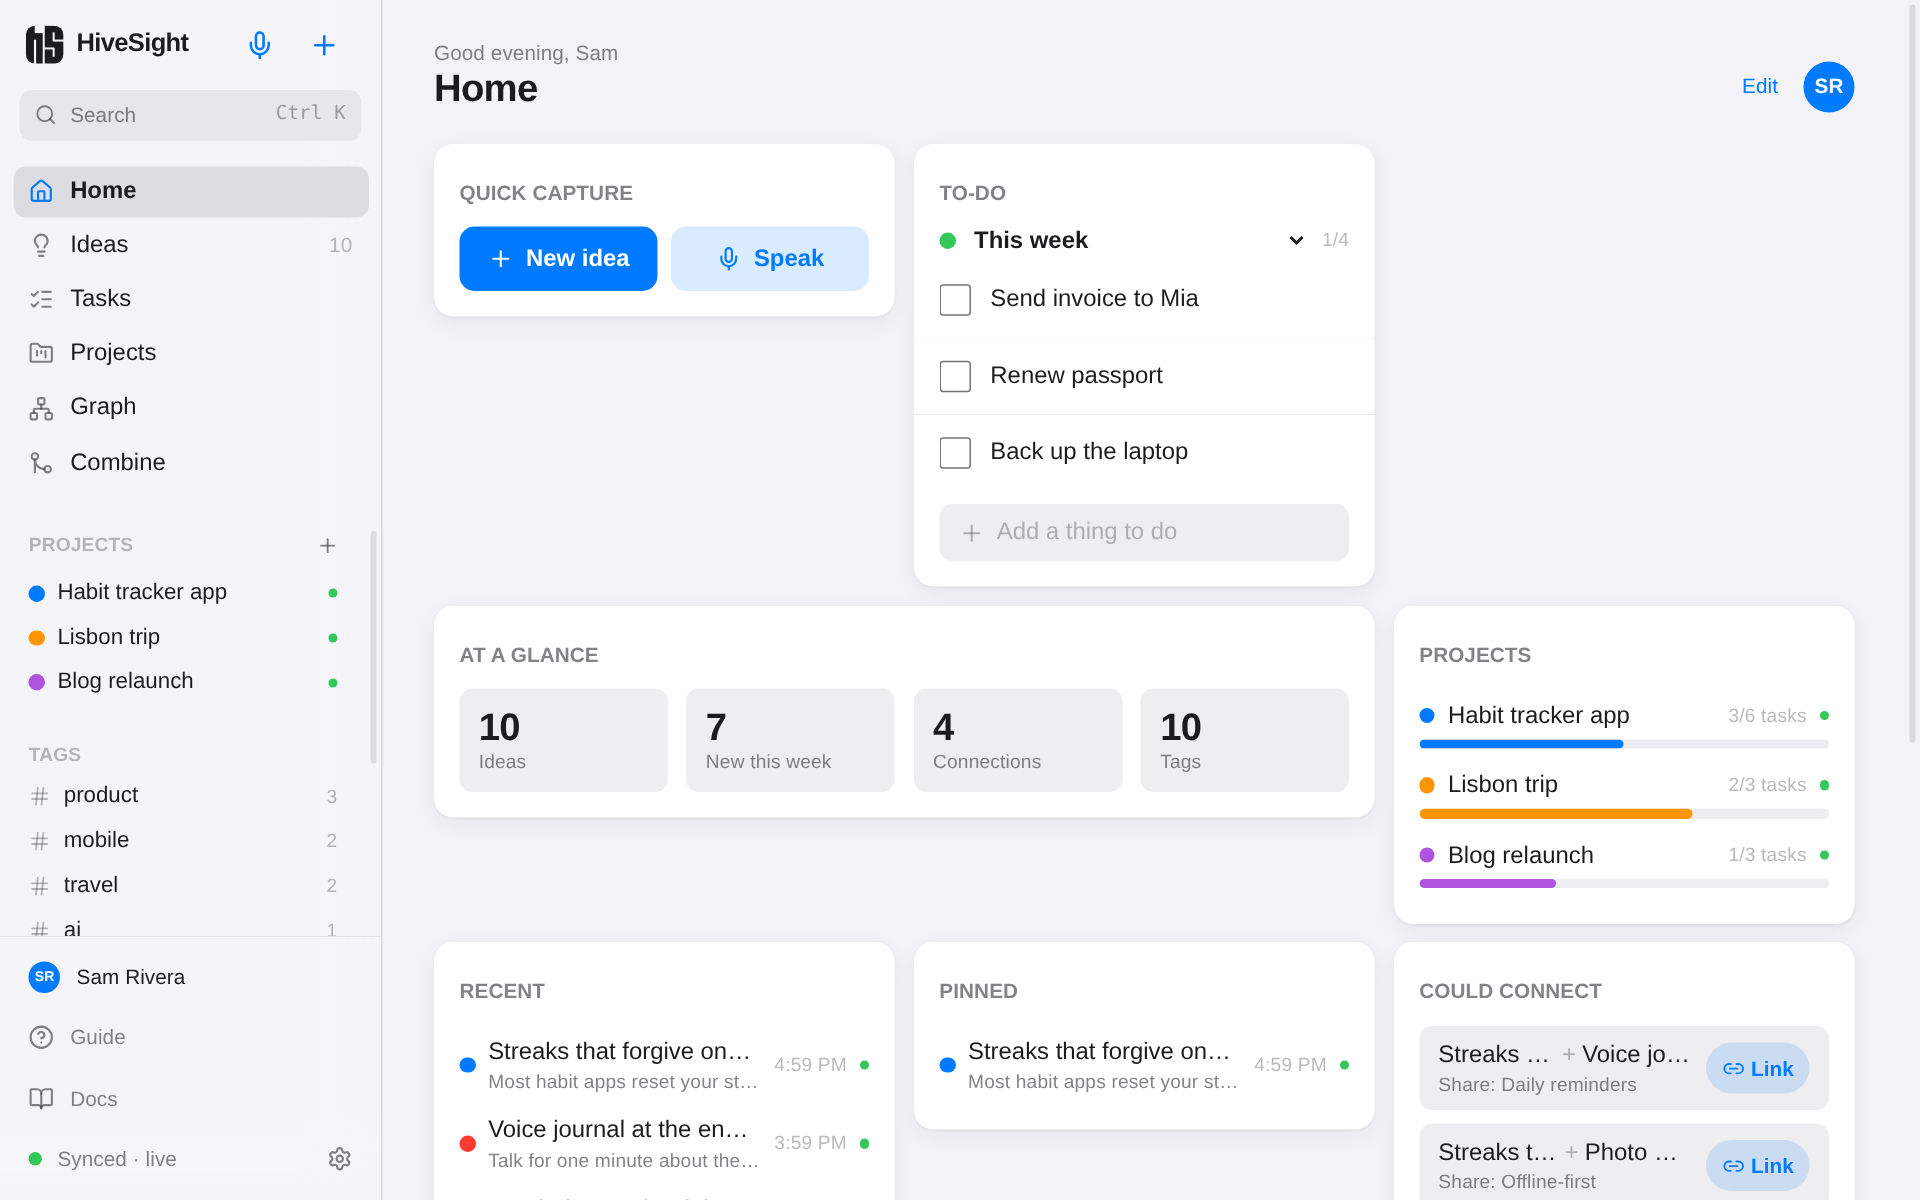Mark Back up the laptop done
This screenshot has width=1920, height=1200.
tap(955, 452)
